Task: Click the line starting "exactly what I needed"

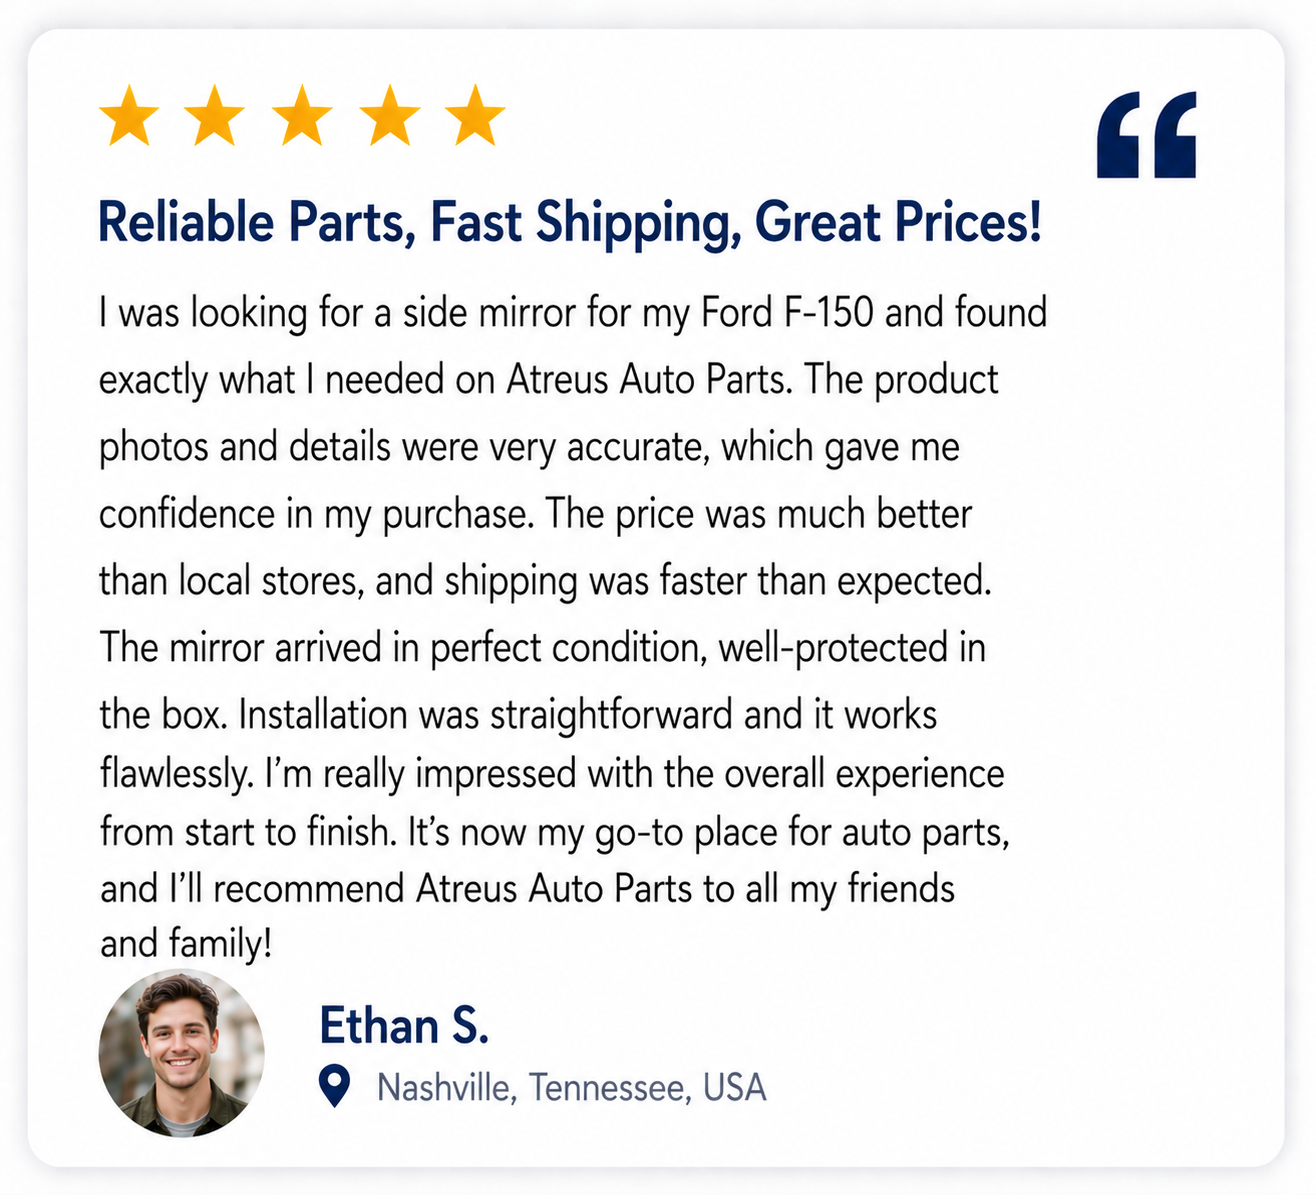Action: (548, 380)
